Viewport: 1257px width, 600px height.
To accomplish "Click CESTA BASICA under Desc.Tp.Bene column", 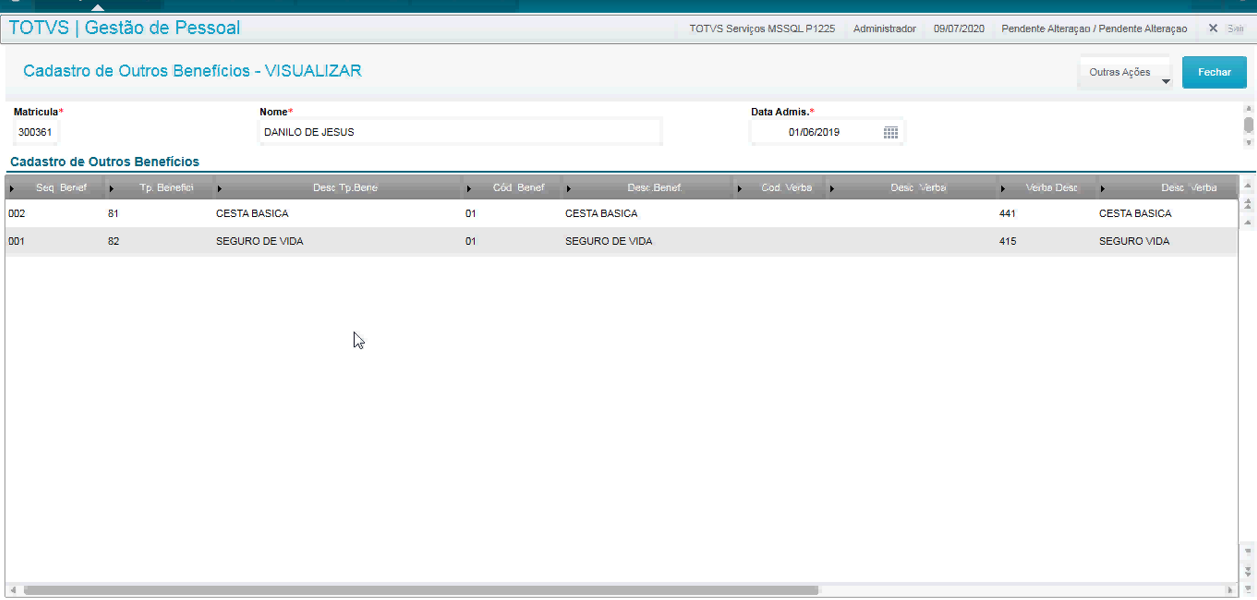I will pos(252,214).
